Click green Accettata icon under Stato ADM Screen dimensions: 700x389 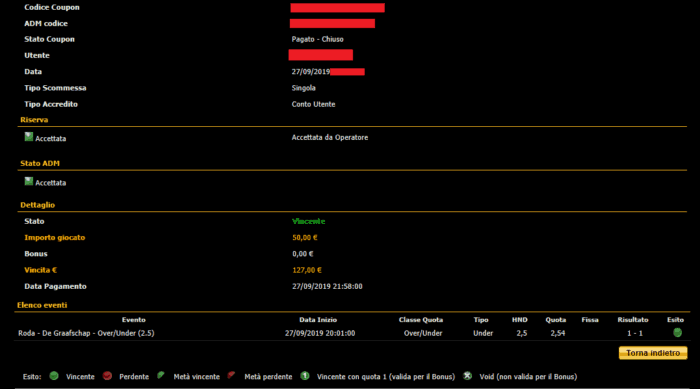tap(29, 181)
